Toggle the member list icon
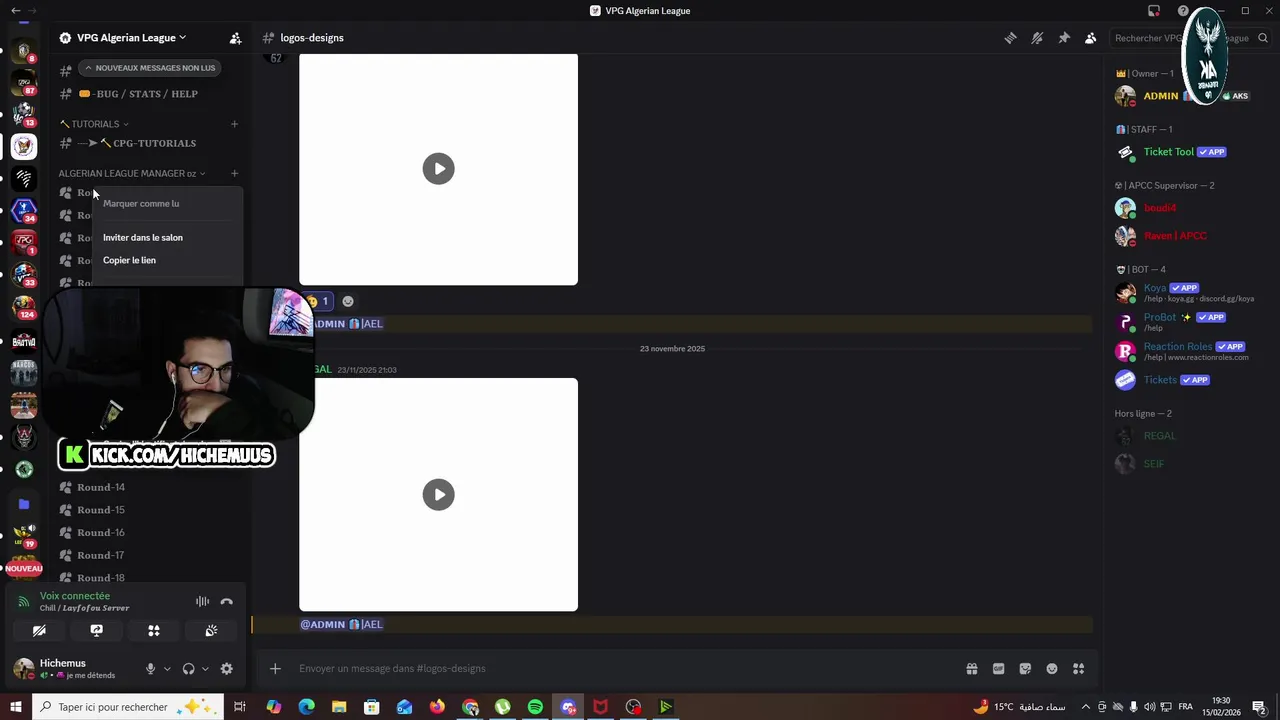Screen dimensions: 1280x720 [1091, 38]
